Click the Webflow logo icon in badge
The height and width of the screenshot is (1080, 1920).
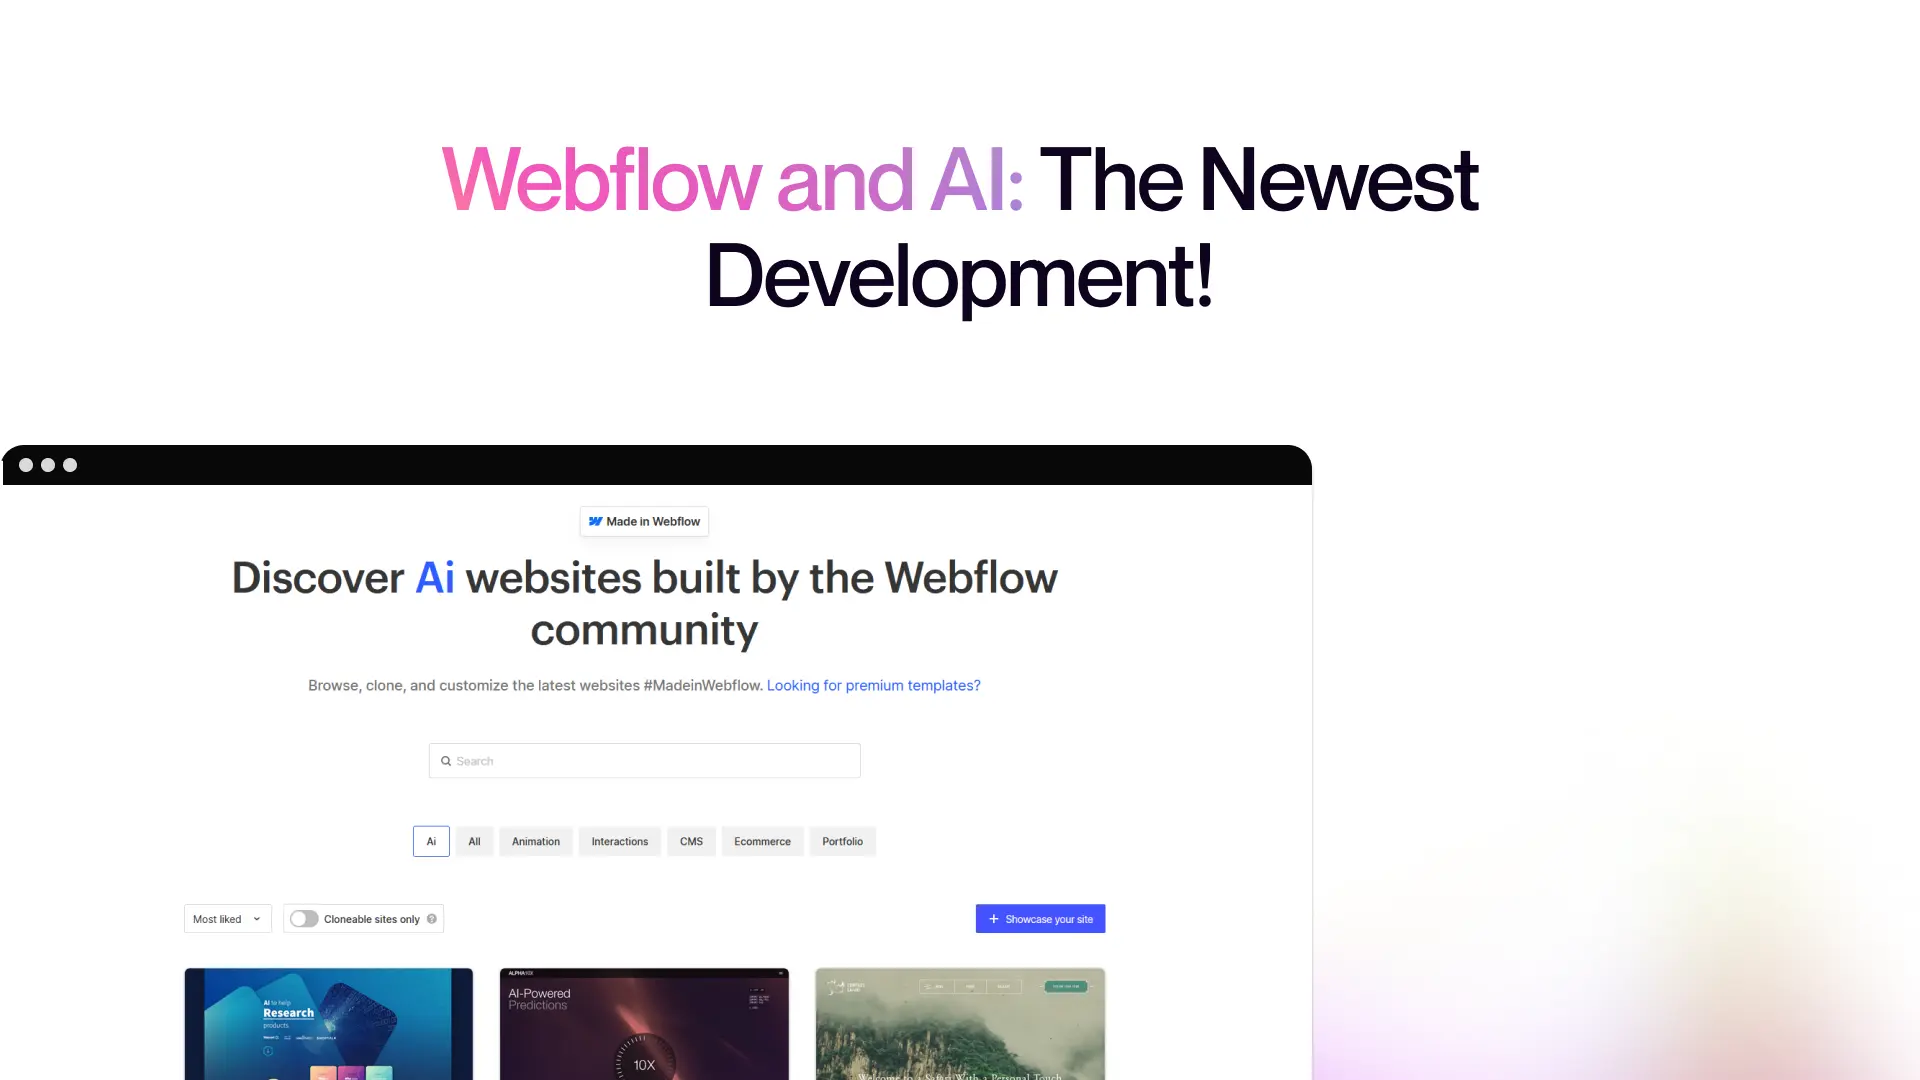point(595,521)
